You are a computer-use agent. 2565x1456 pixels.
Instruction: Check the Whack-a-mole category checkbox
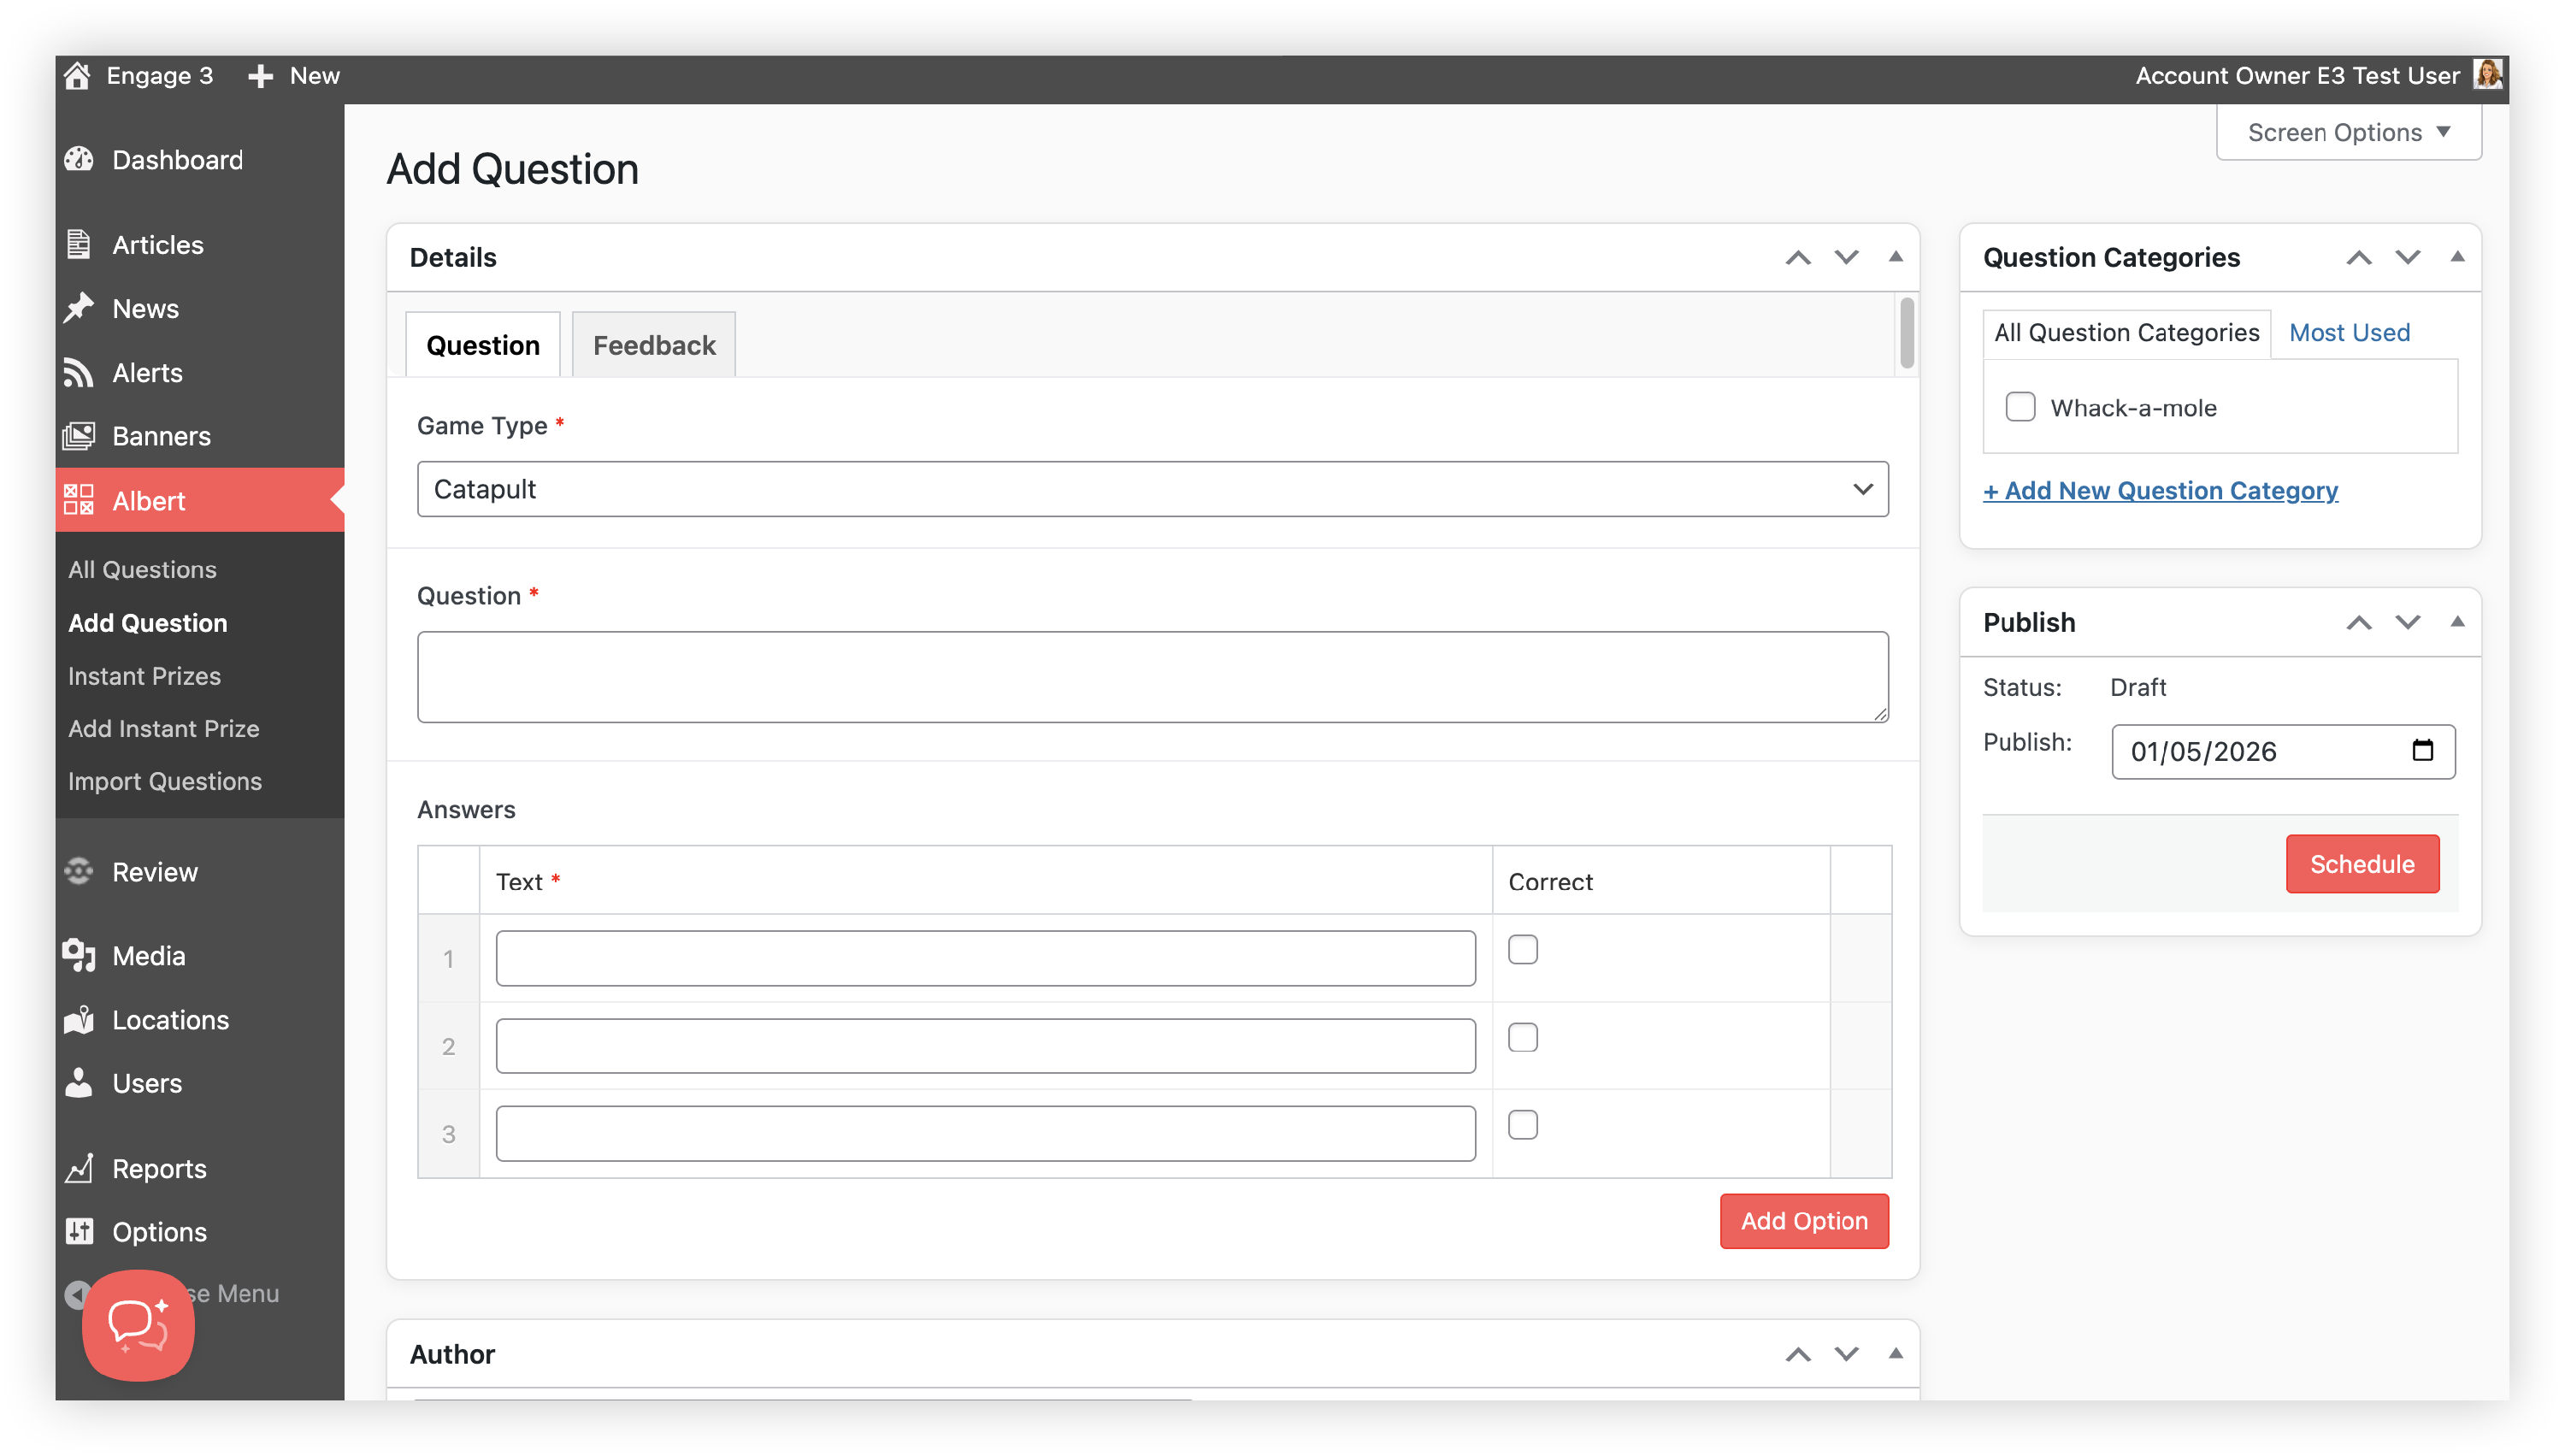click(2020, 407)
